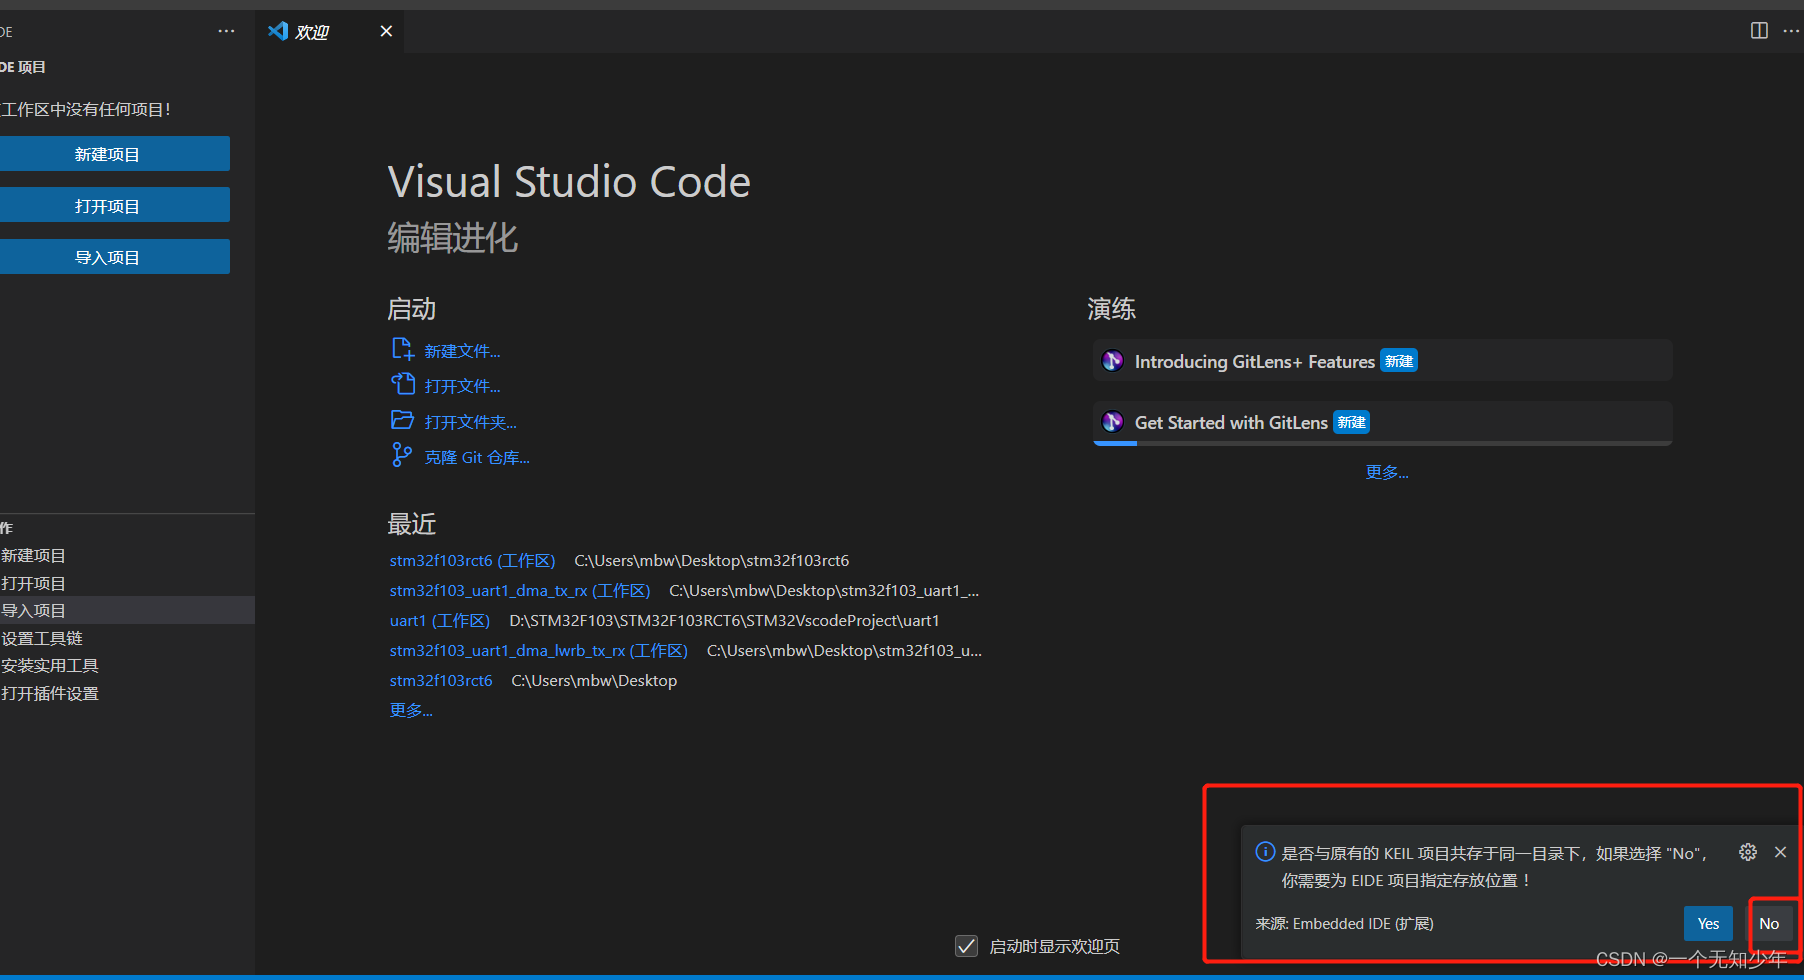Click the 新建 badge on Get Started with GitLens
1804x980 pixels.
pos(1351,422)
